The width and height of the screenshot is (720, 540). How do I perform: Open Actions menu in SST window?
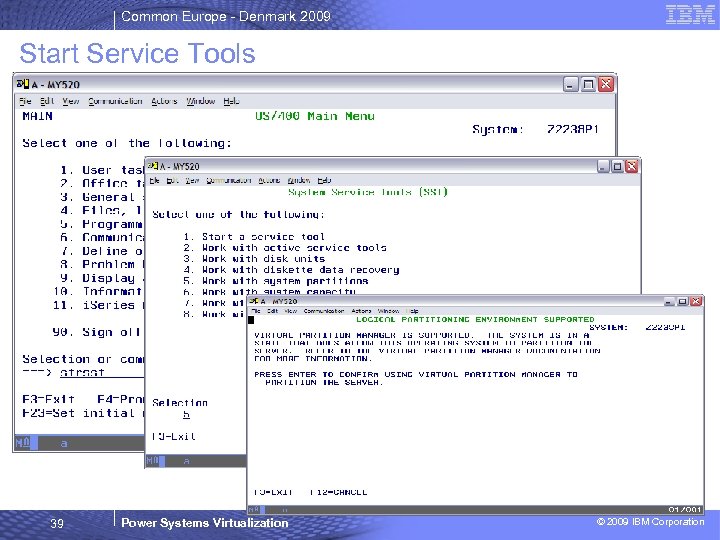[269, 180]
